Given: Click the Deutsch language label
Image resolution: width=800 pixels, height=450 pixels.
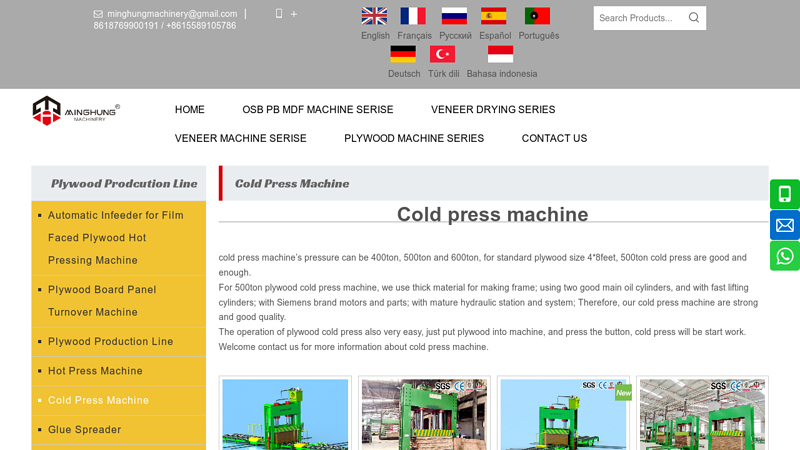Looking at the screenshot, I should pyautogui.click(x=404, y=73).
